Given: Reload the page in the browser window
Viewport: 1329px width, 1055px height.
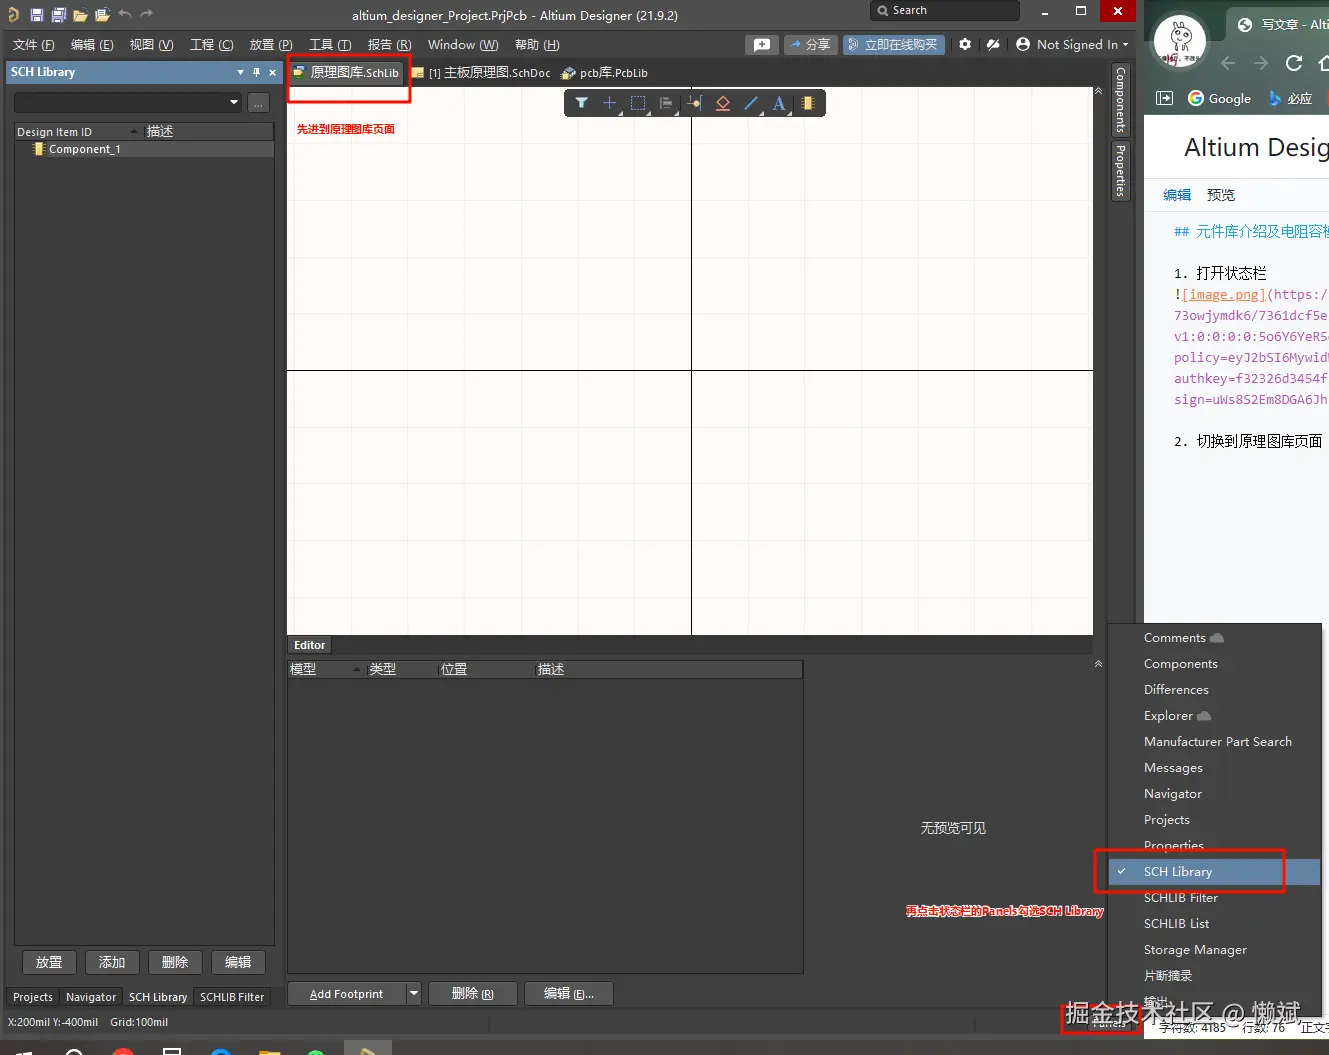Looking at the screenshot, I should click(1294, 63).
